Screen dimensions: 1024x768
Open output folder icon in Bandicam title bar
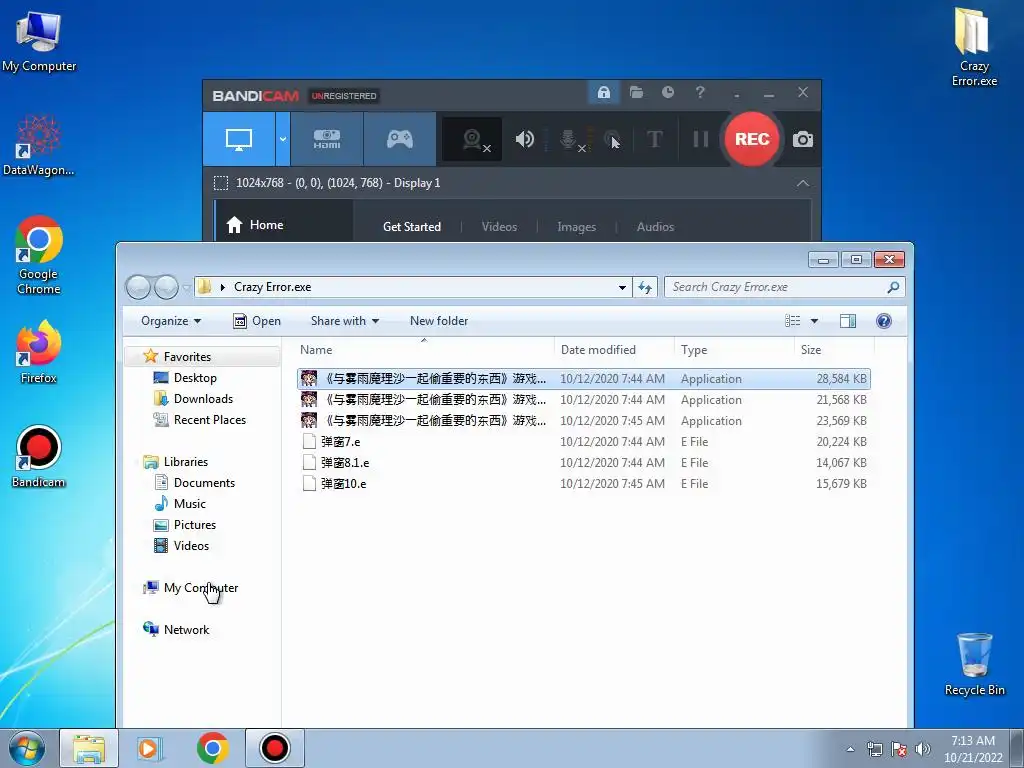coord(636,92)
